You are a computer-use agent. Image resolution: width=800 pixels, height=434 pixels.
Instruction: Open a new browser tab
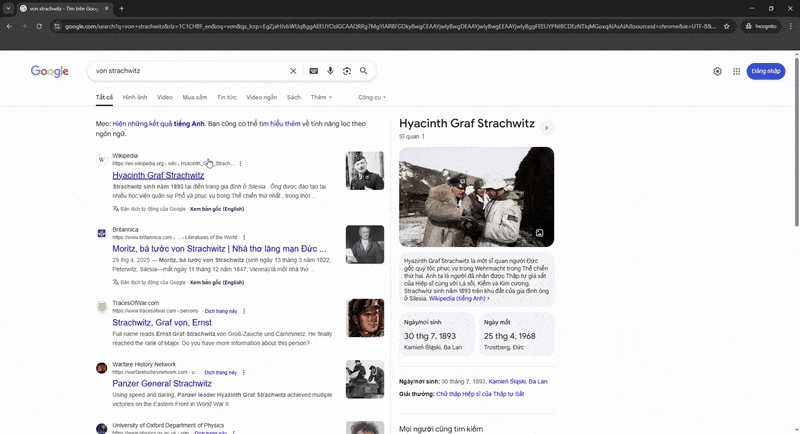point(121,8)
